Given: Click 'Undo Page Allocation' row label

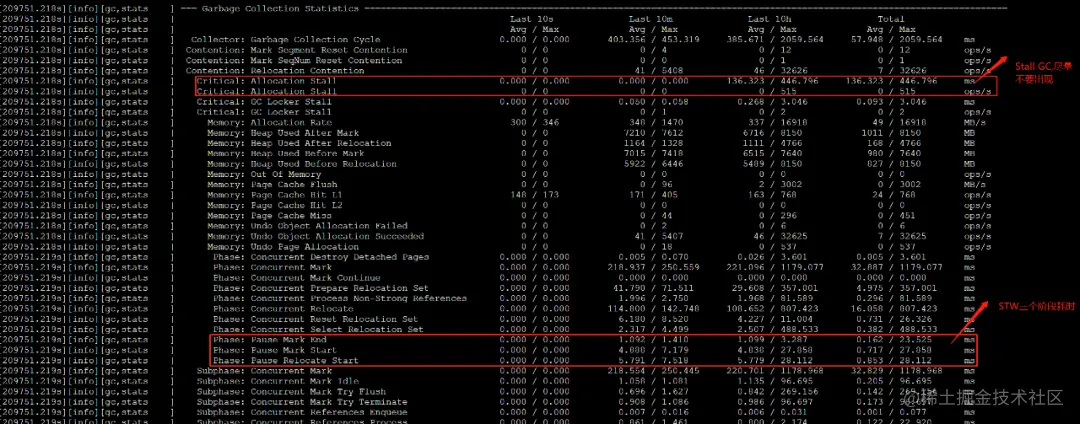Looking at the screenshot, I should coord(305,246).
